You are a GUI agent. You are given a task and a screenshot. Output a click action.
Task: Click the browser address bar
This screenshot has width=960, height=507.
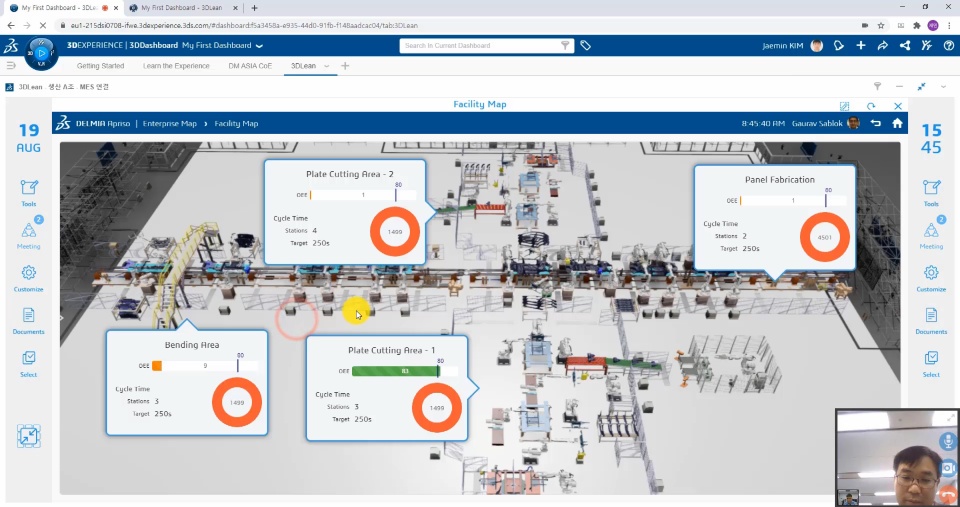[453, 26]
